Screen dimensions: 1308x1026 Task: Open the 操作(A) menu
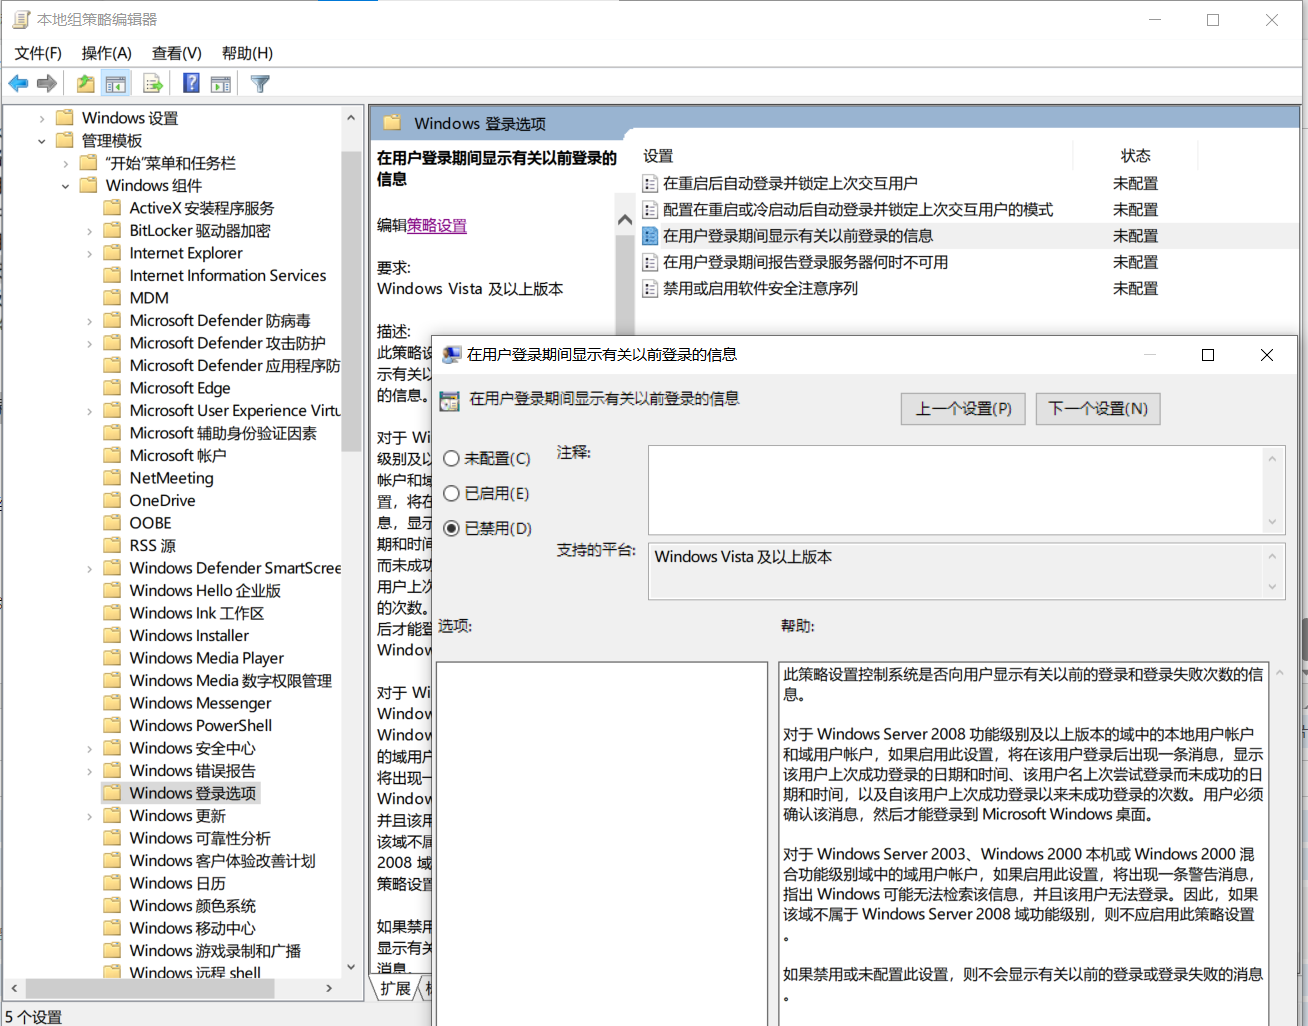click(107, 53)
